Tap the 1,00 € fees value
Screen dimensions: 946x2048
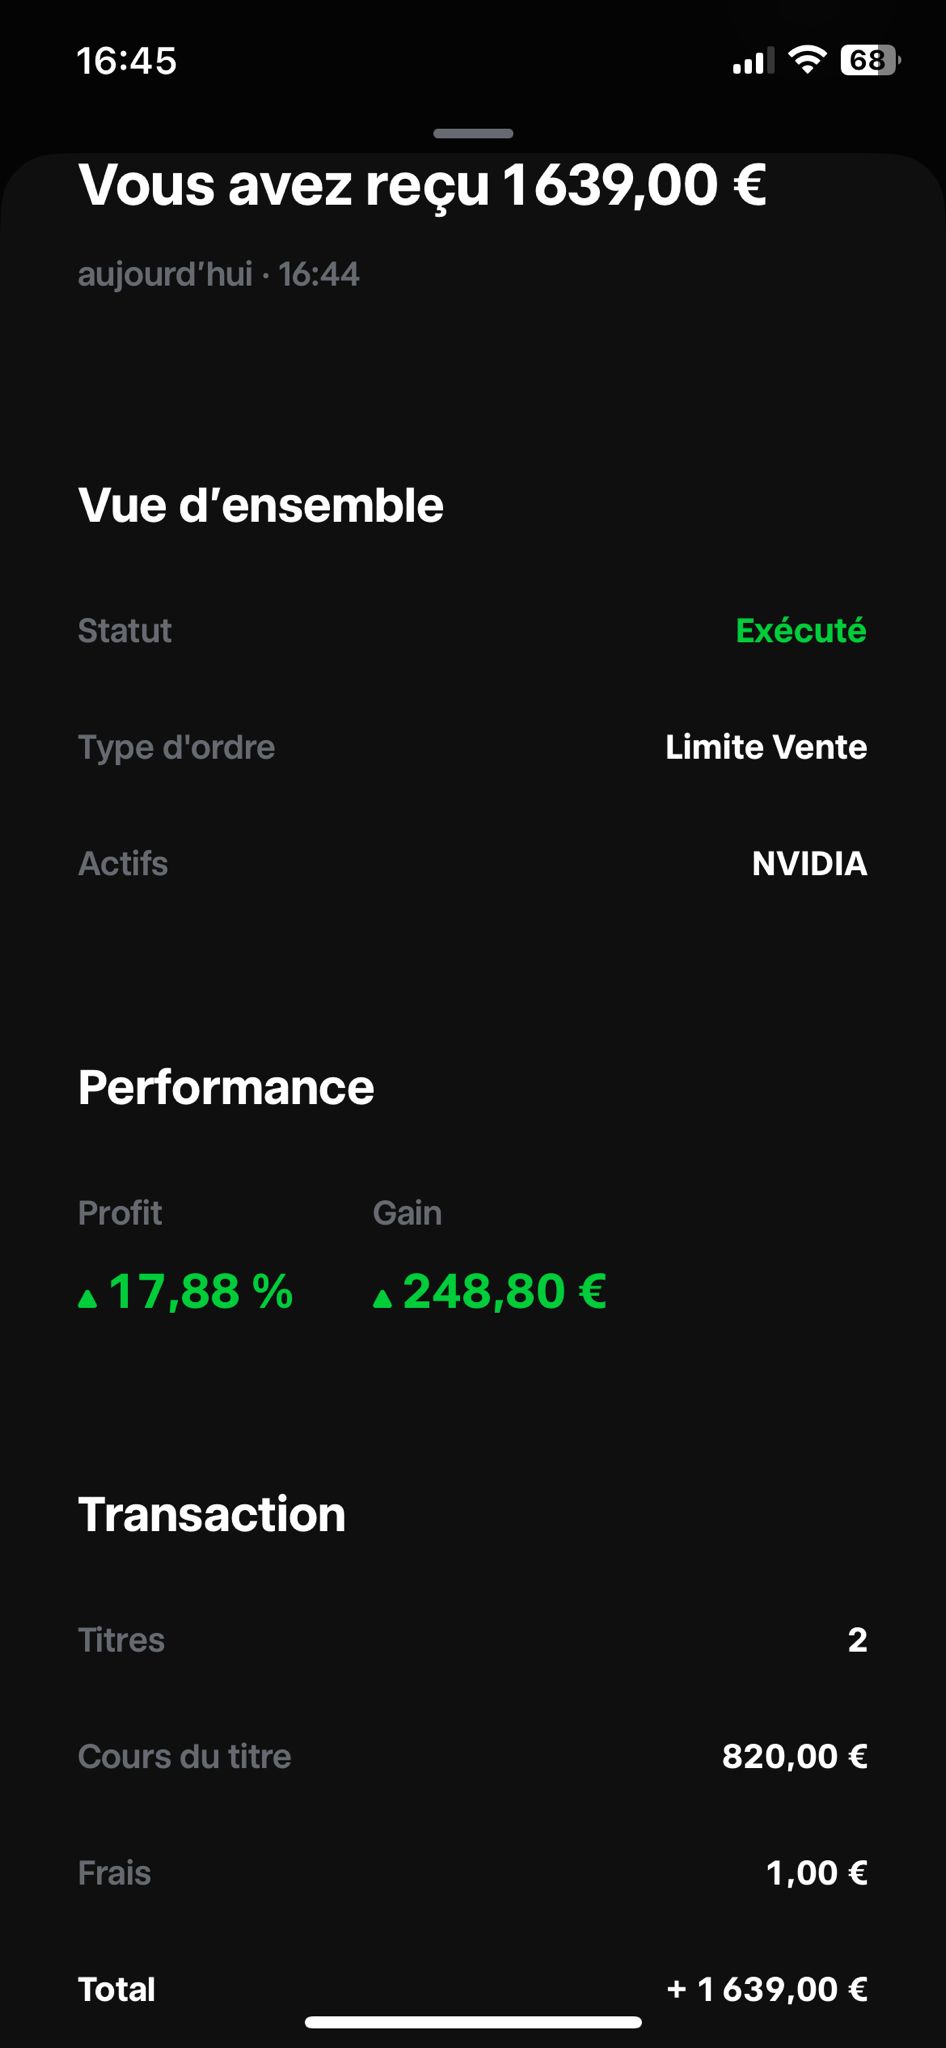(x=816, y=1873)
